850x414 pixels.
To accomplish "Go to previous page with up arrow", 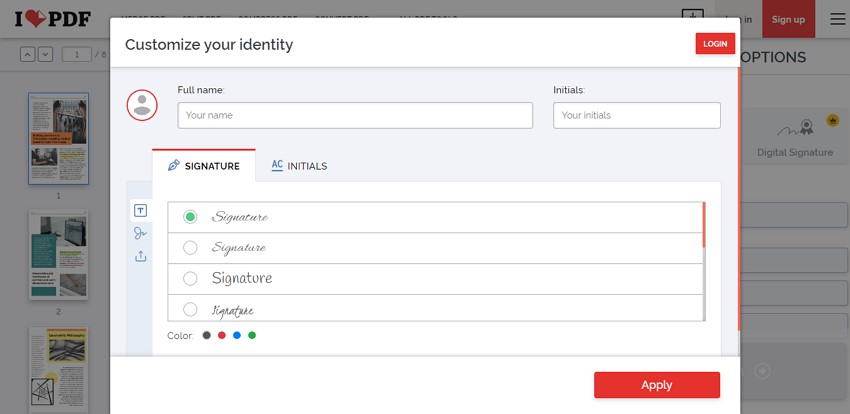I will coord(28,54).
